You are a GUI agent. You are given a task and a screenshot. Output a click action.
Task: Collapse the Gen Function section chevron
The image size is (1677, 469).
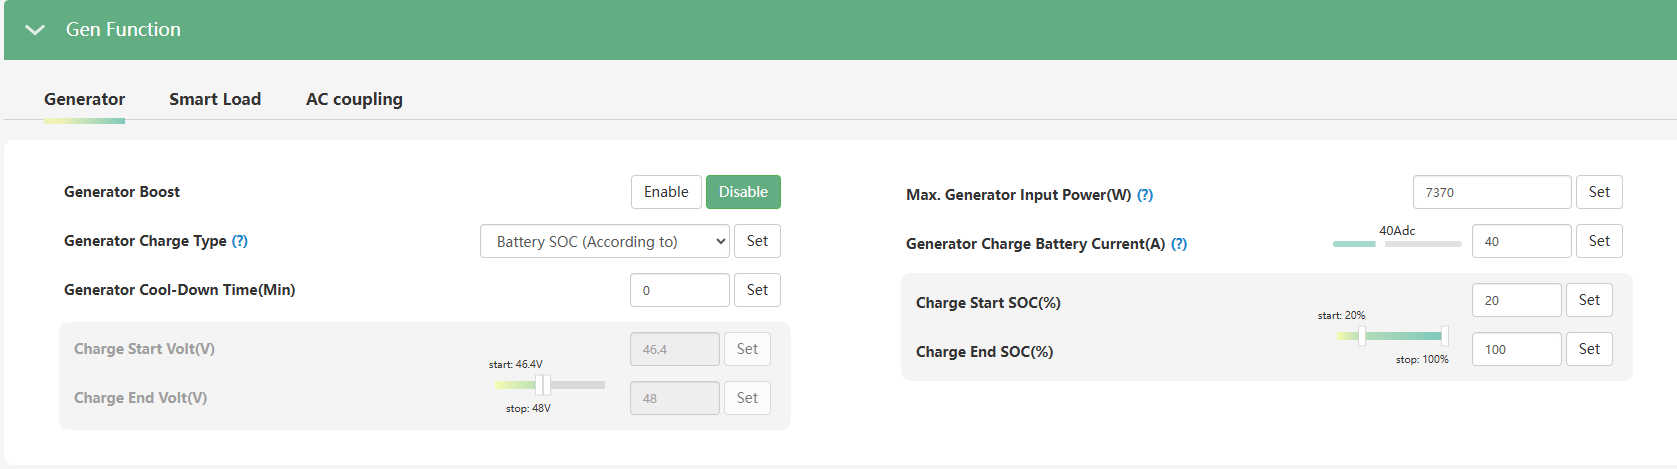coord(35,30)
